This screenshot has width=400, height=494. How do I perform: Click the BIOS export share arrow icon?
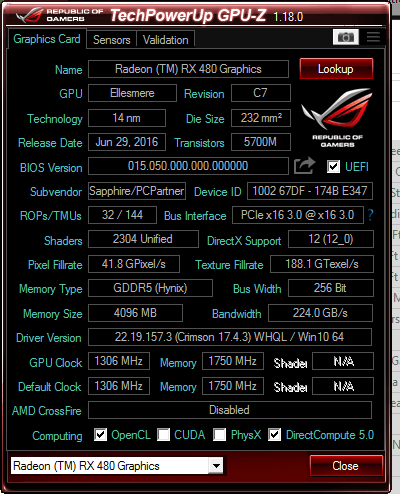[x=304, y=166]
